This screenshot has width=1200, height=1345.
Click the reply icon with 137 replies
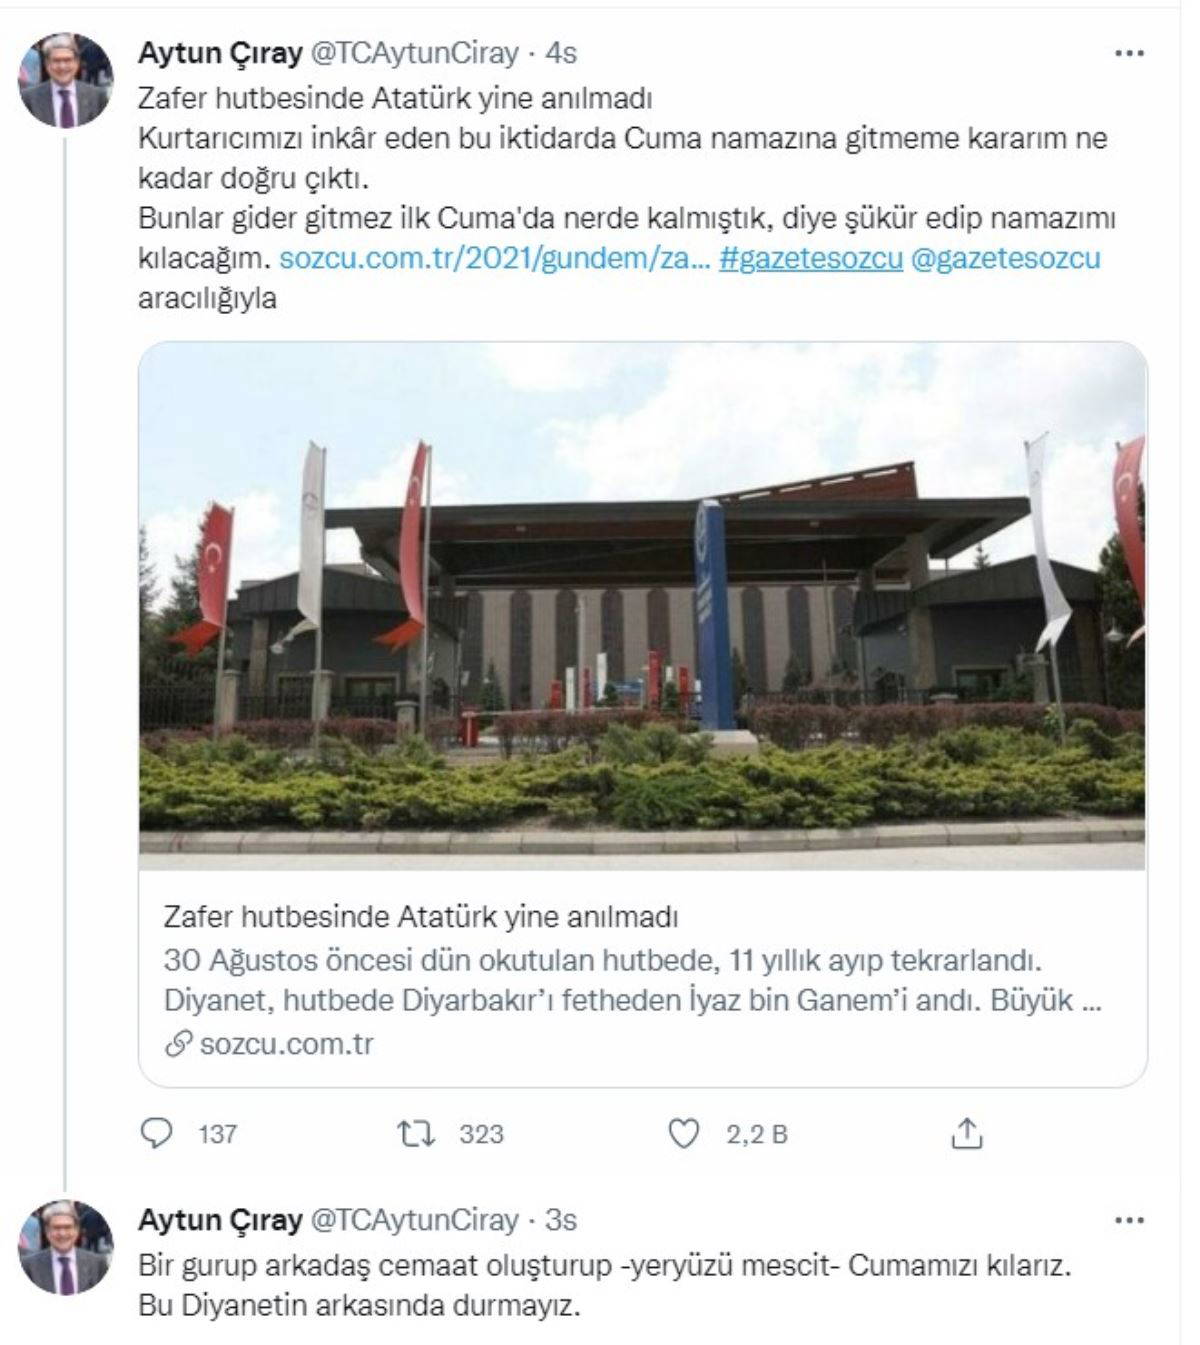coord(157,1133)
